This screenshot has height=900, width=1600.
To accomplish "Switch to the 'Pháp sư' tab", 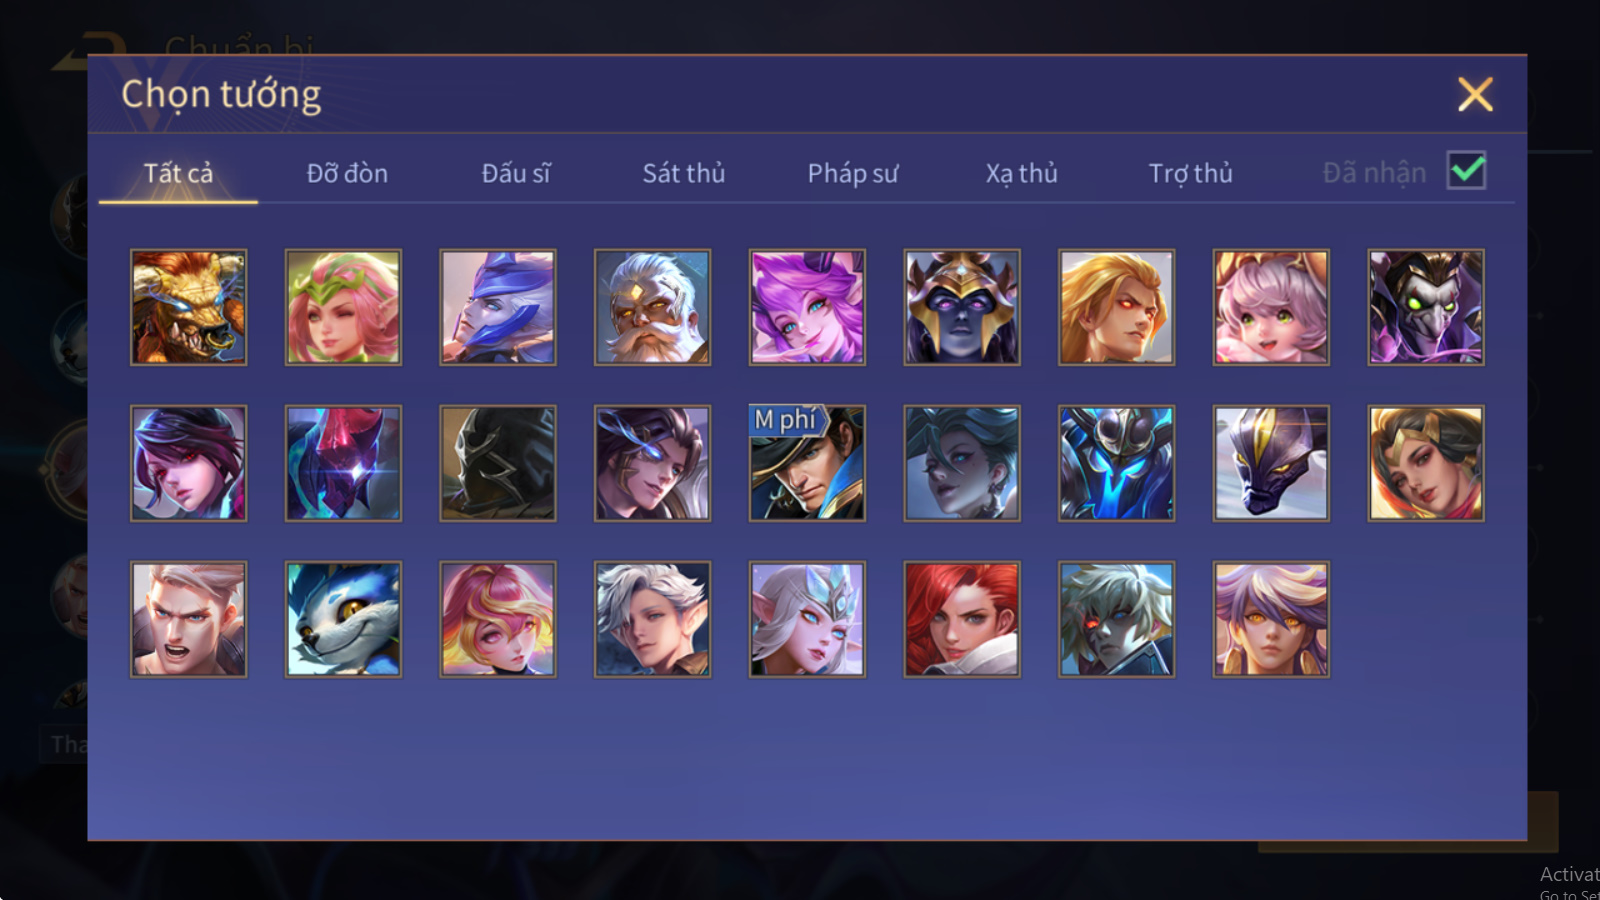I will (853, 174).
